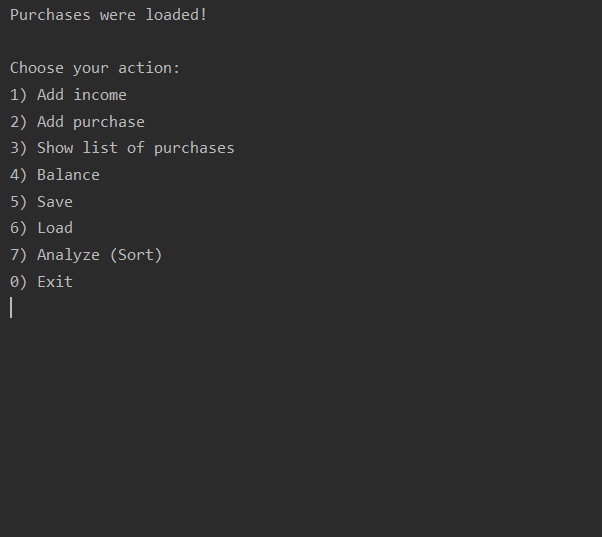Select the "Add purchase" menu option
The width and height of the screenshot is (602, 537).
coord(91,122)
